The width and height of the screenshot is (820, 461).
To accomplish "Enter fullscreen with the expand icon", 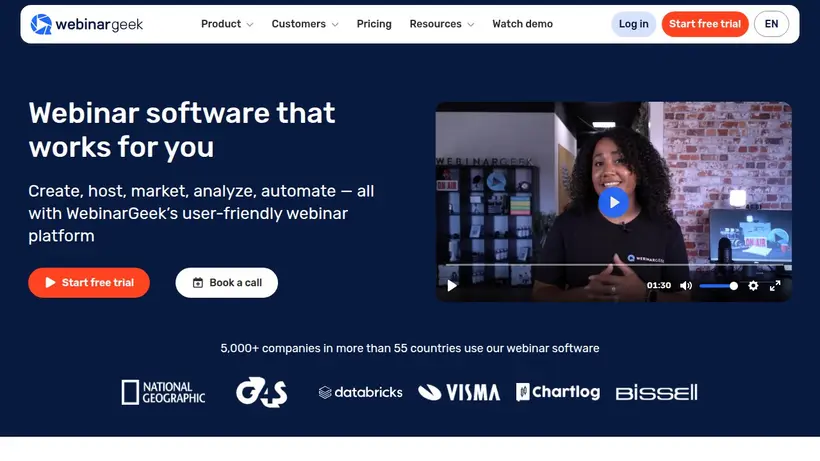I will pos(775,285).
